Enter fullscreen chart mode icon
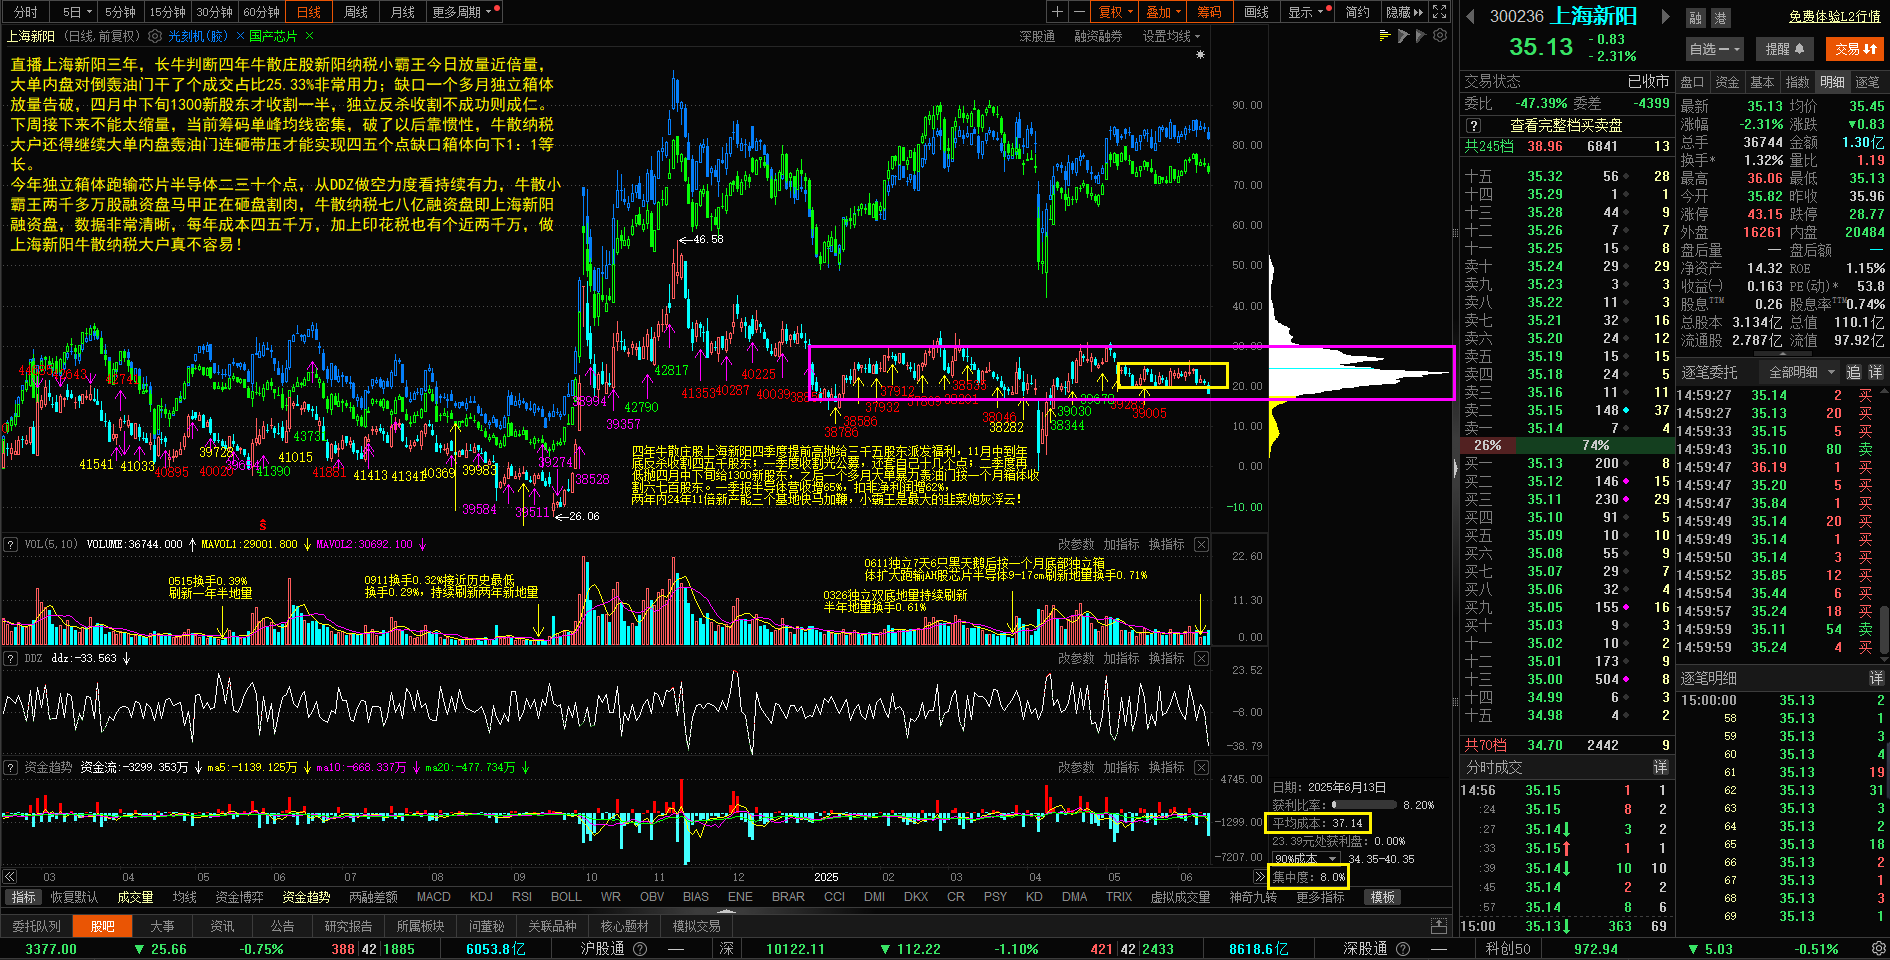 [x=1439, y=12]
